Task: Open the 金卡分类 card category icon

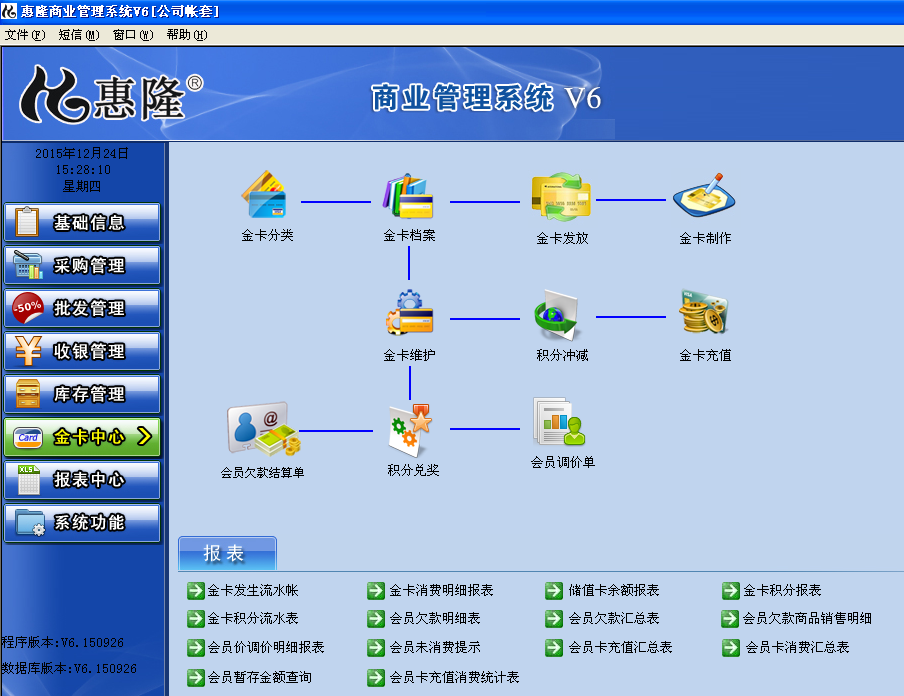Action: pos(265,194)
